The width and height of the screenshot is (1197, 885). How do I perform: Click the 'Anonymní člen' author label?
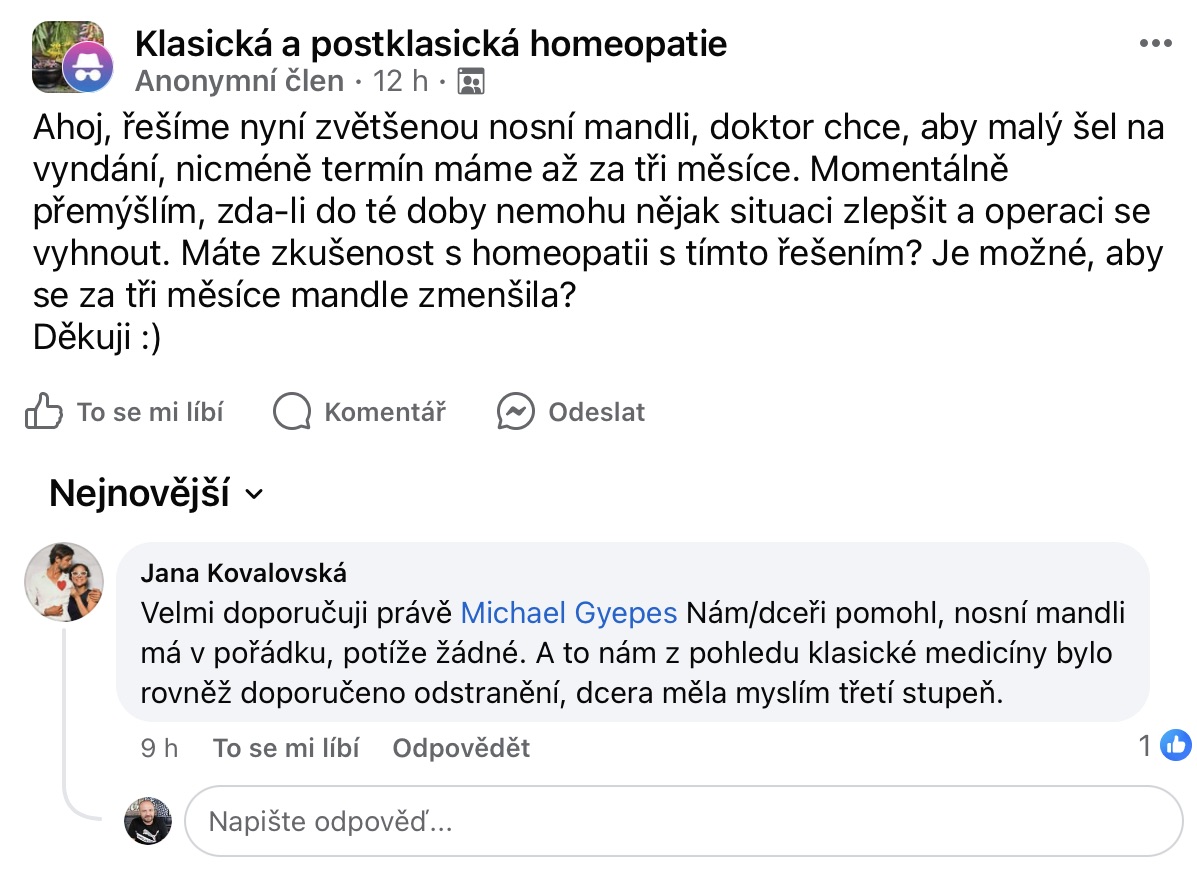[x=239, y=81]
